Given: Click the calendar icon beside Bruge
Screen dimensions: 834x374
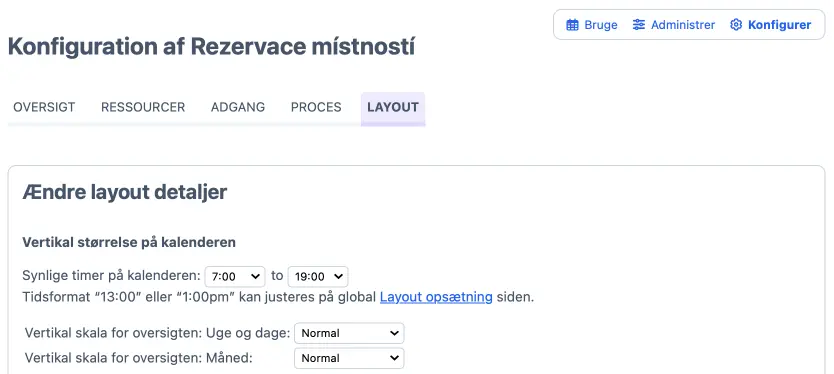Looking at the screenshot, I should [572, 25].
